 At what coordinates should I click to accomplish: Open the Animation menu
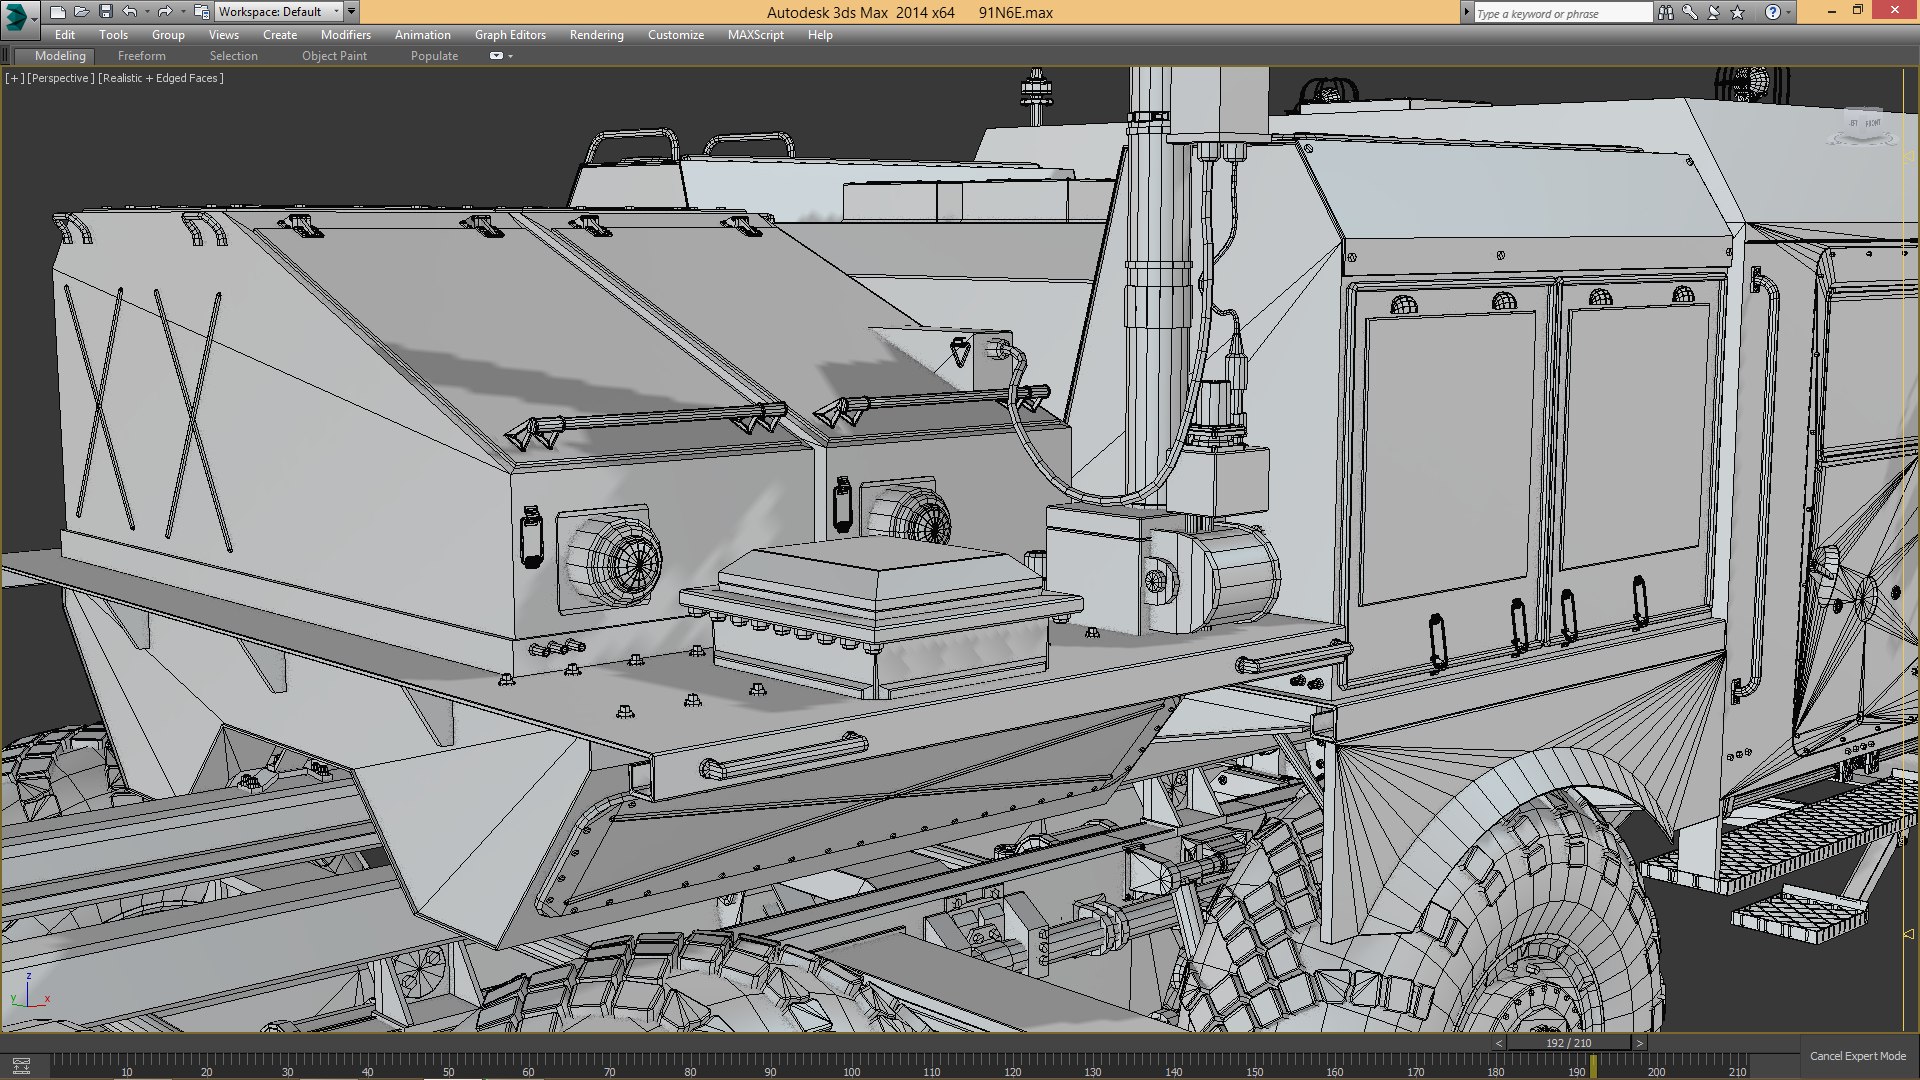coord(423,35)
